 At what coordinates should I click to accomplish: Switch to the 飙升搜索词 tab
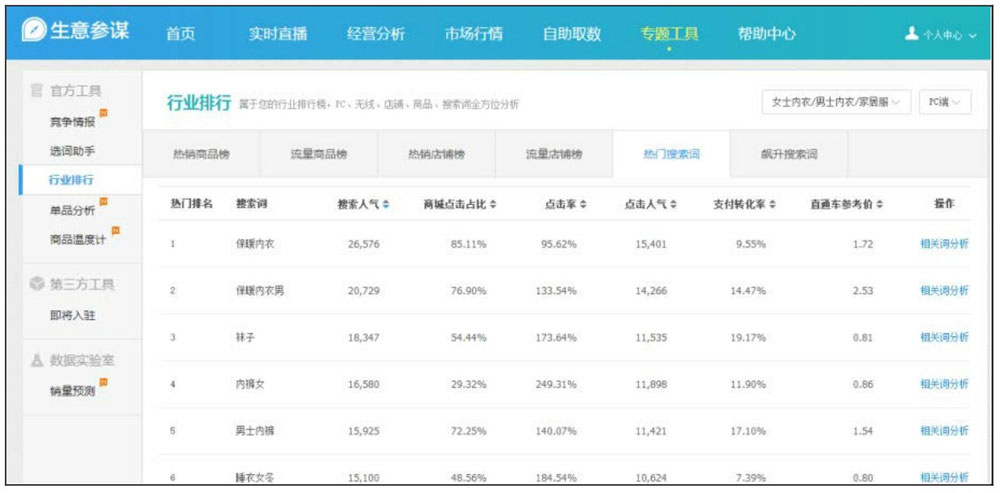[788, 155]
